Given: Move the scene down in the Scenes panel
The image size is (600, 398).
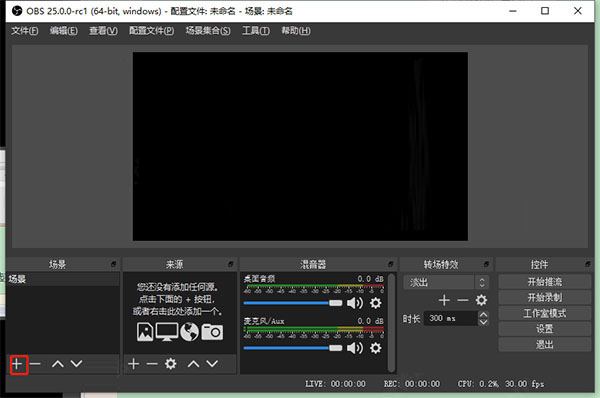Looking at the screenshot, I should click(77, 364).
